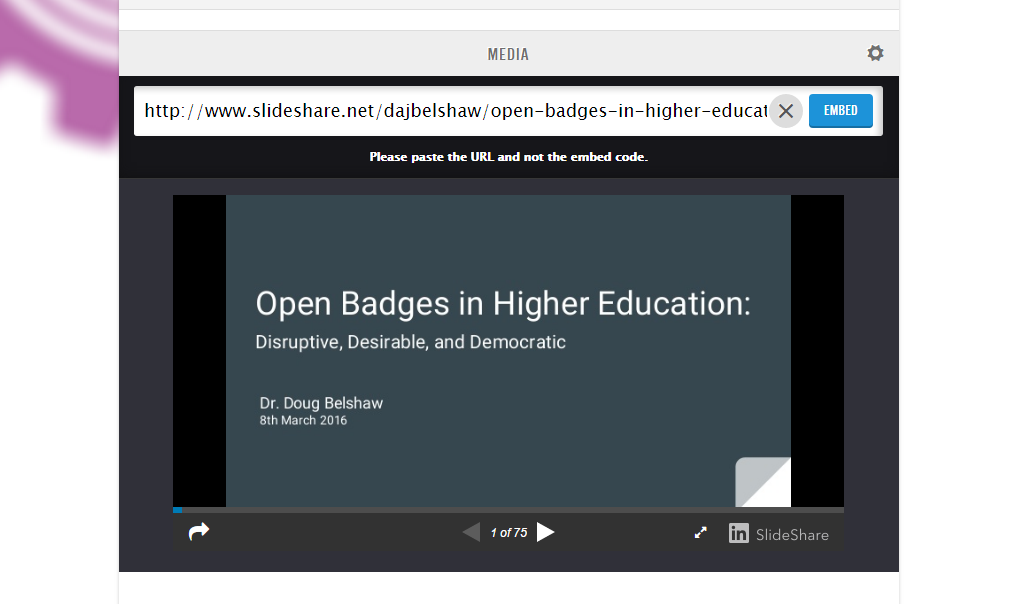The height and width of the screenshot is (604, 1031).
Task: Click the "Open Badges in Higher Education" title
Action: pos(502,303)
